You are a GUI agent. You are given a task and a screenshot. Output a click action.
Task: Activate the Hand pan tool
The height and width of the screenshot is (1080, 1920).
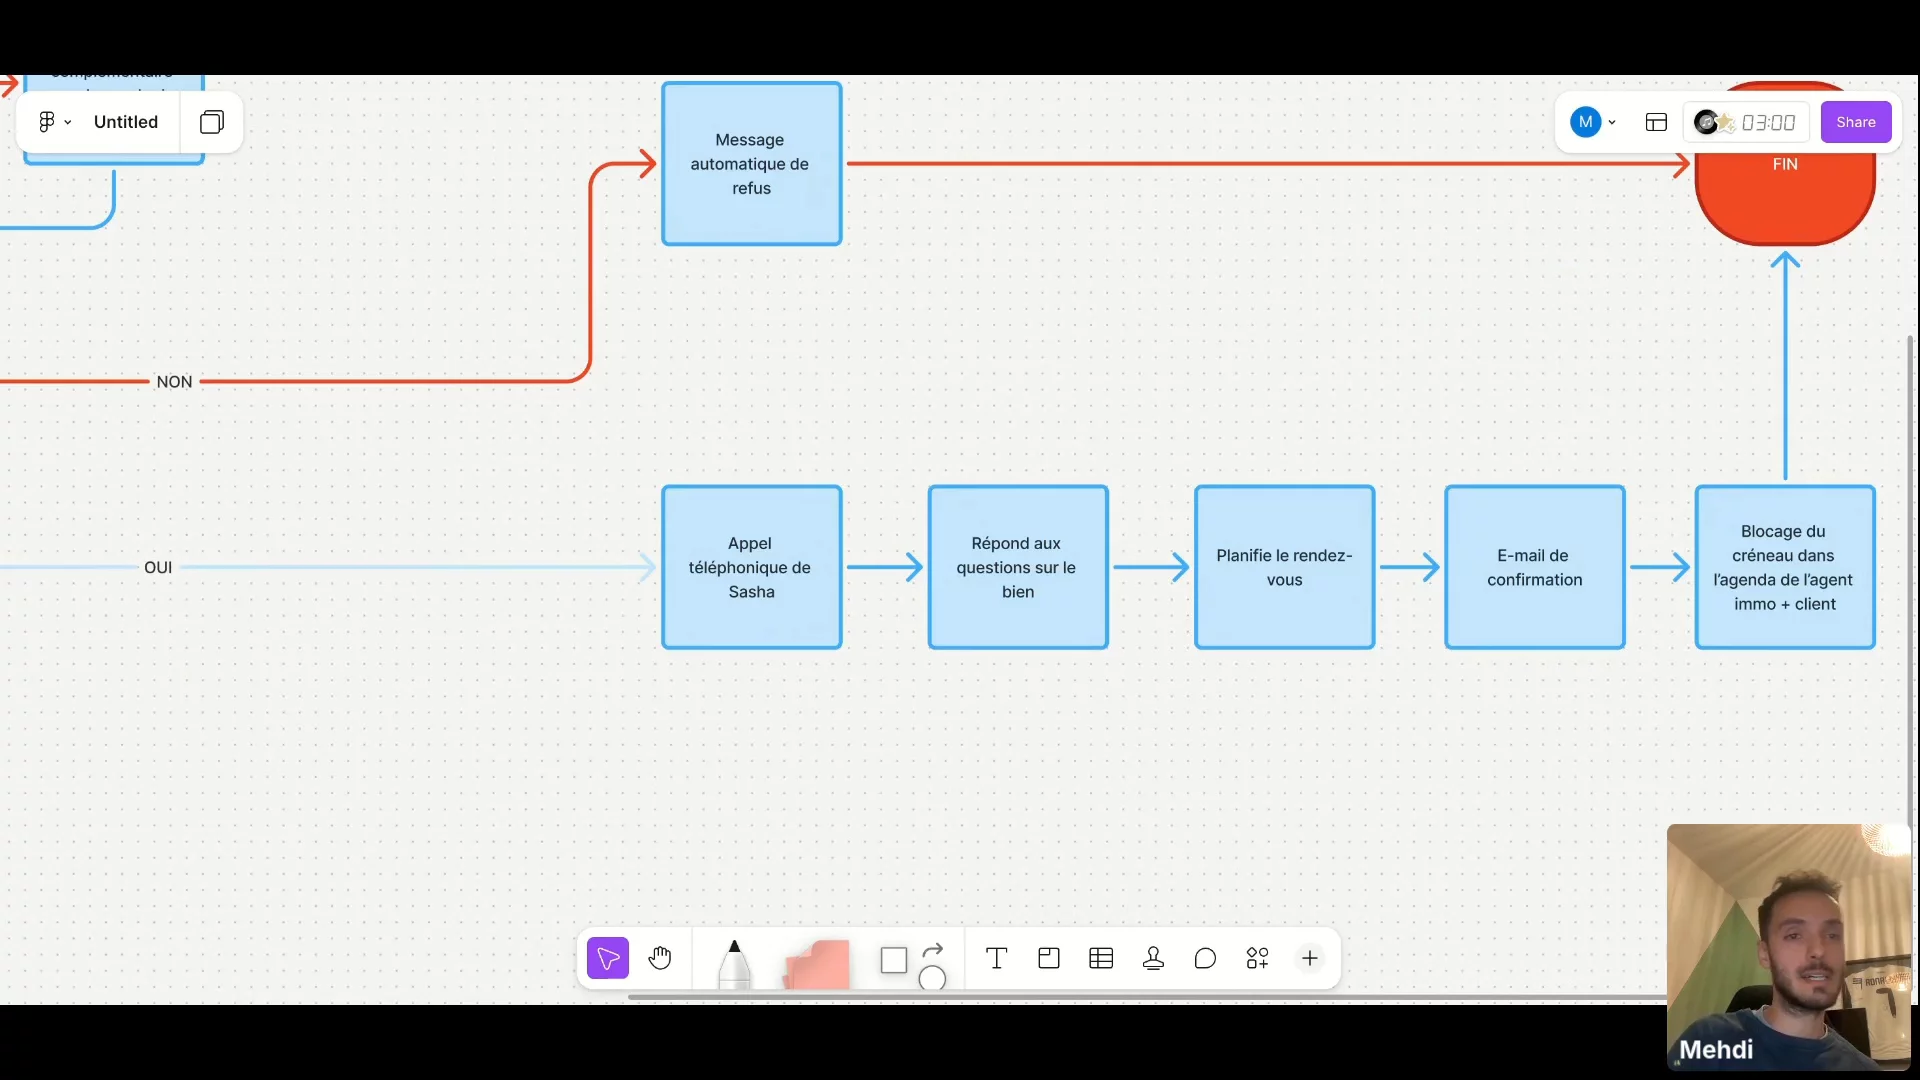point(660,958)
